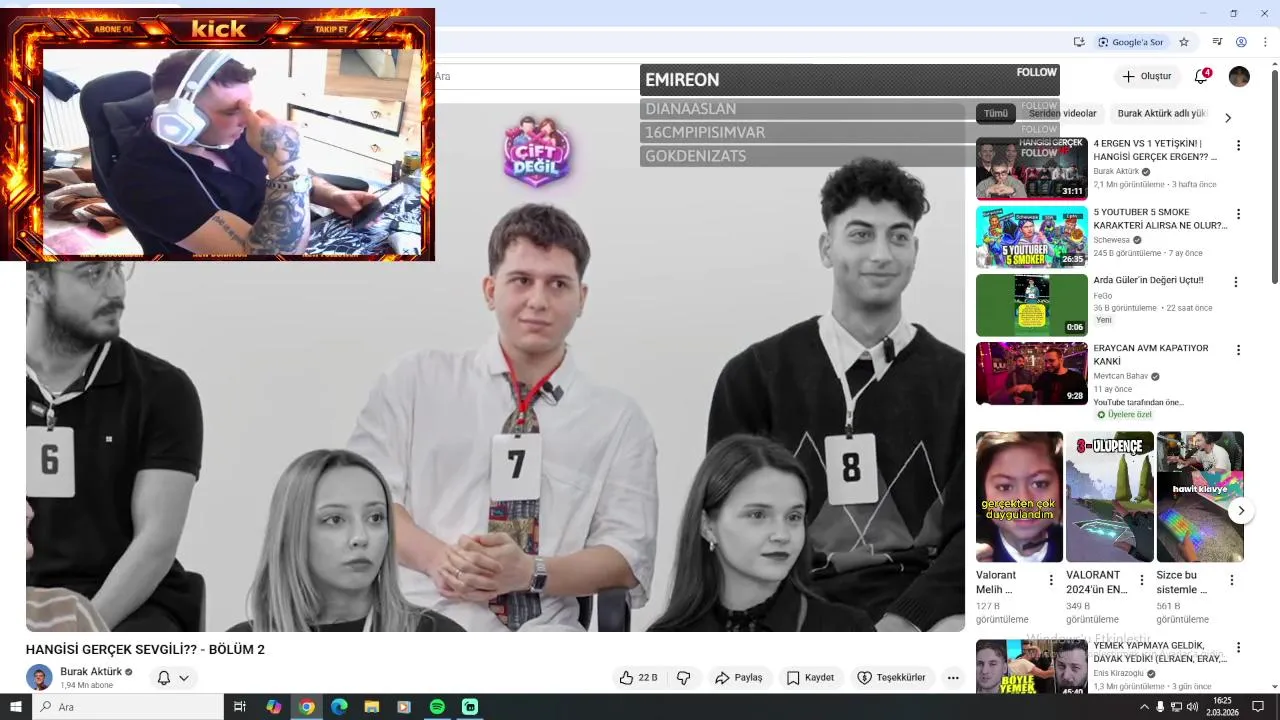The image size is (1280, 720).
Task: Open options for VALORANT 2024'ün short
Action: click(x=1142, y=580)
